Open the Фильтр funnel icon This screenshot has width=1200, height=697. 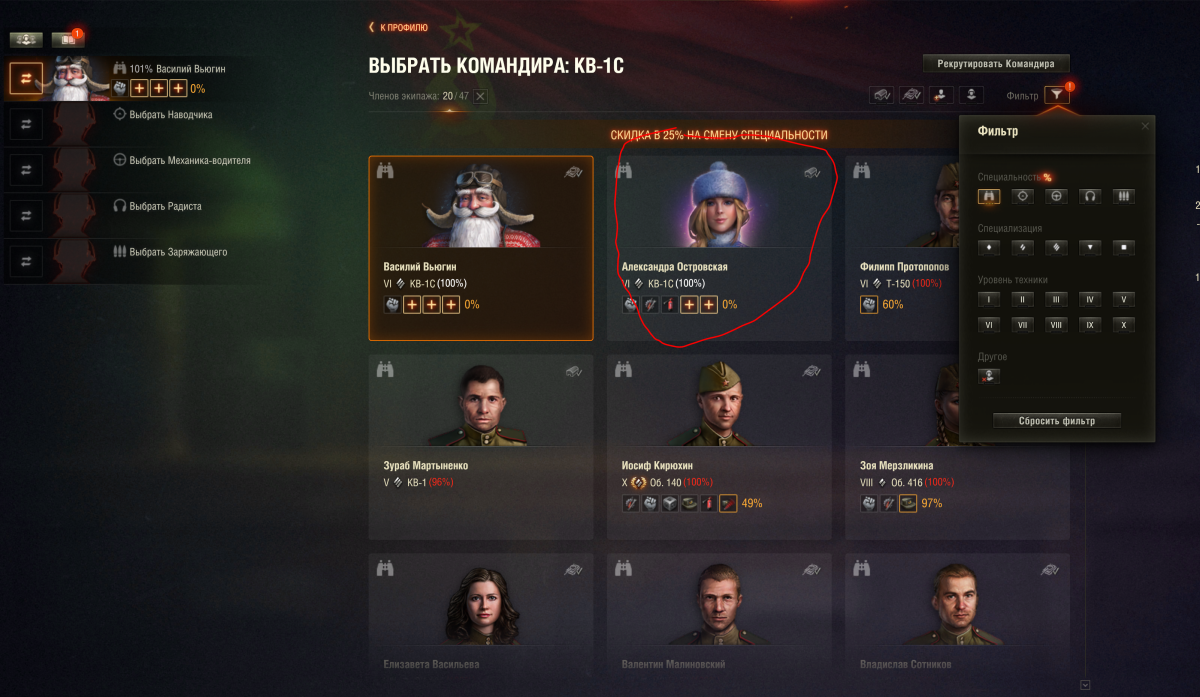click(1056, 95)
